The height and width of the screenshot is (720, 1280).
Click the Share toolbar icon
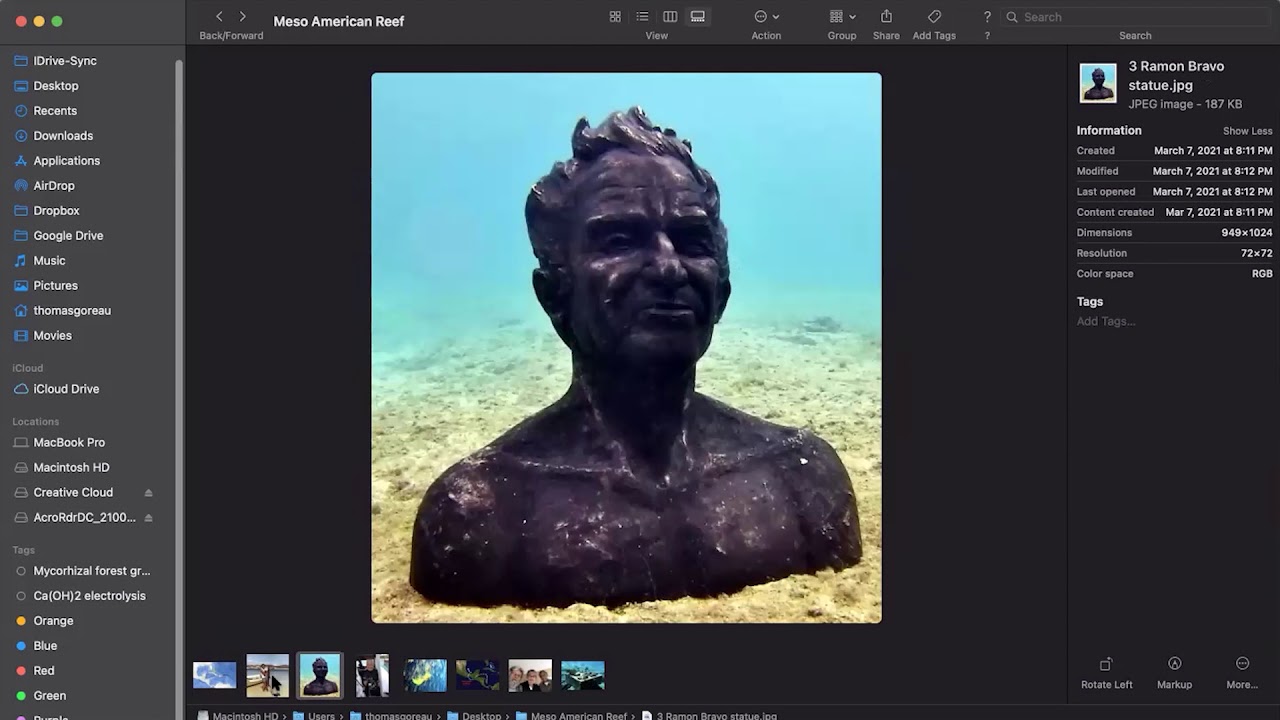point(886,17)
